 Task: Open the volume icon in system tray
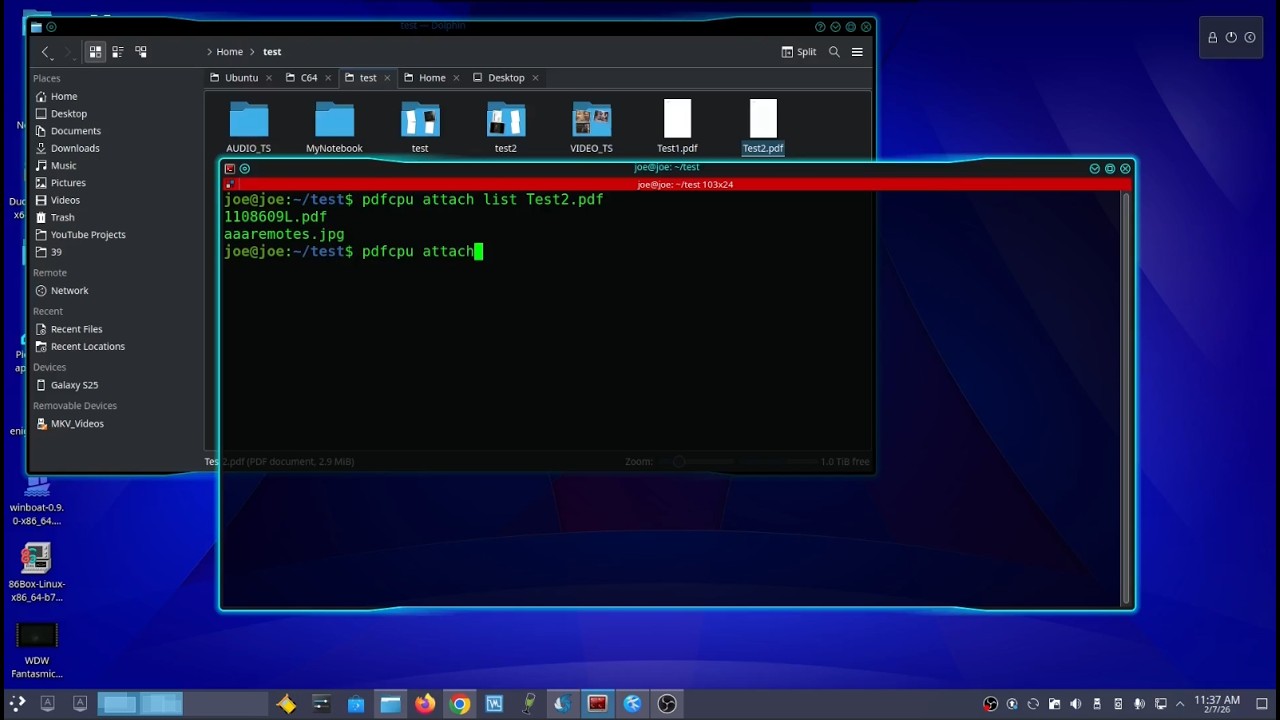[1076, 704]
